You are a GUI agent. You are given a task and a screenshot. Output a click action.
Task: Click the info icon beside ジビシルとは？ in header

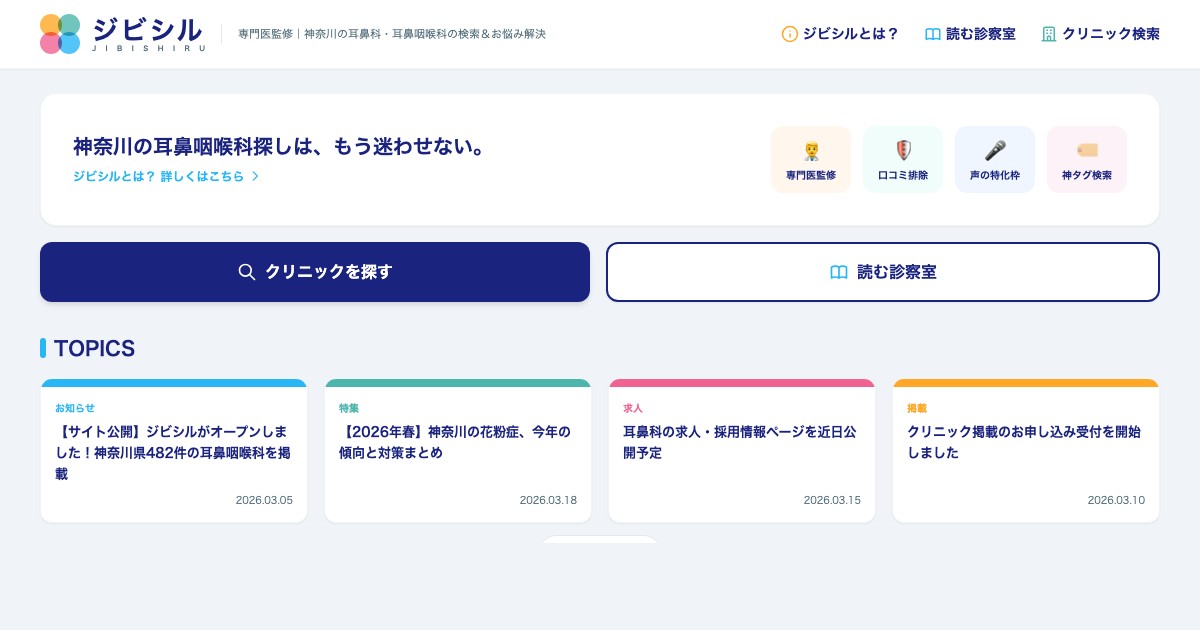click(790, 34)
